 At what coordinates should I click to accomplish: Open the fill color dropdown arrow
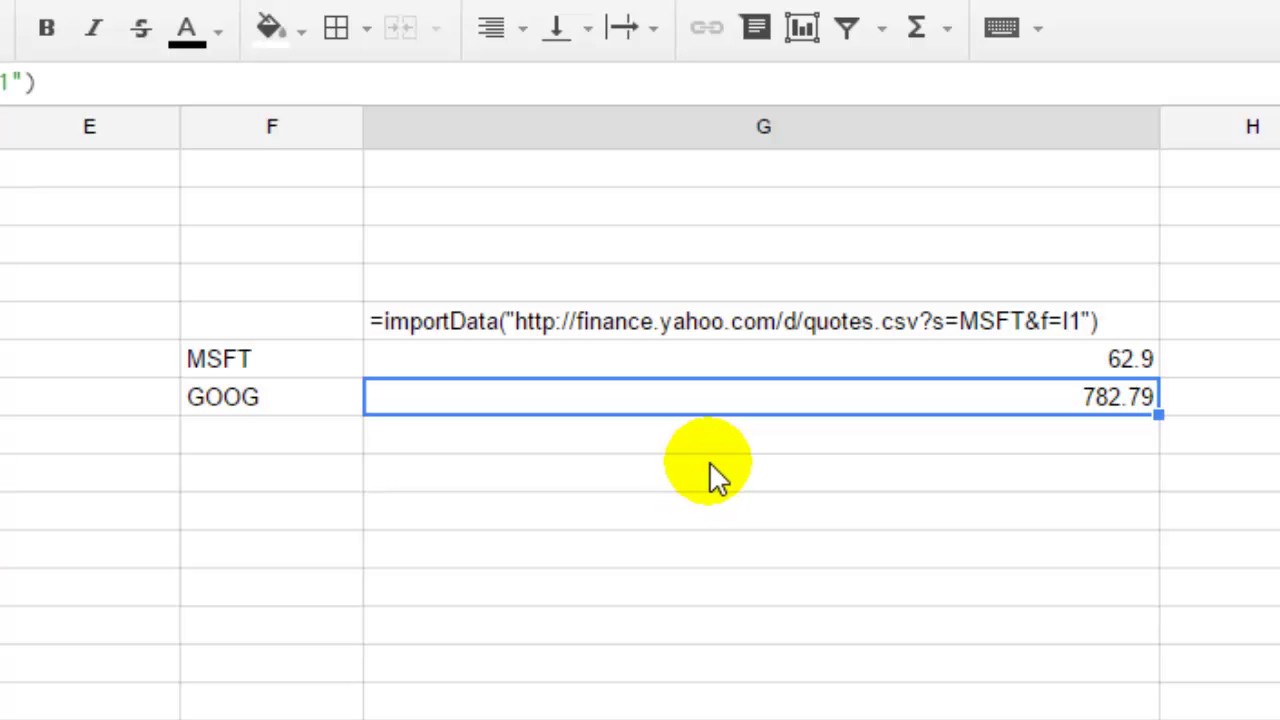click(x=301, y=30)
